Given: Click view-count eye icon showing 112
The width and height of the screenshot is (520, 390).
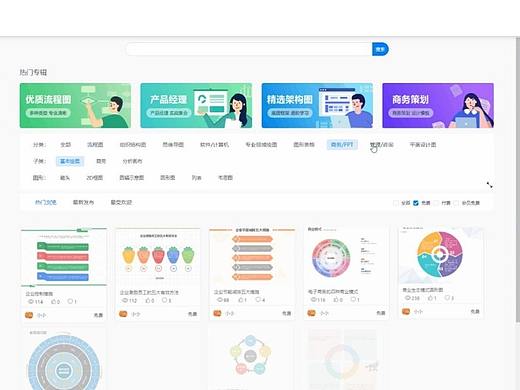Looking at the screenshot, I should click(x=125, y=300).
